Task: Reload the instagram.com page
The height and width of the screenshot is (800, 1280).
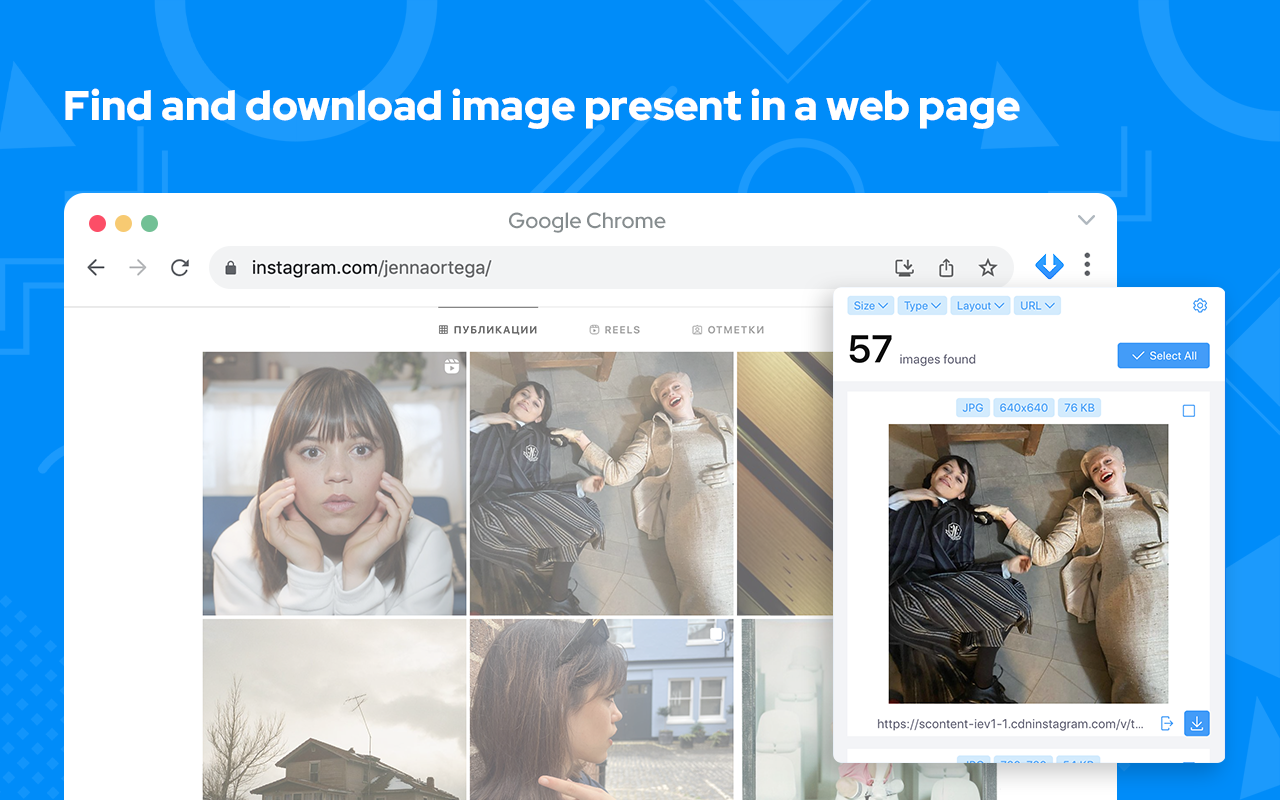Action: click(179, 267)
